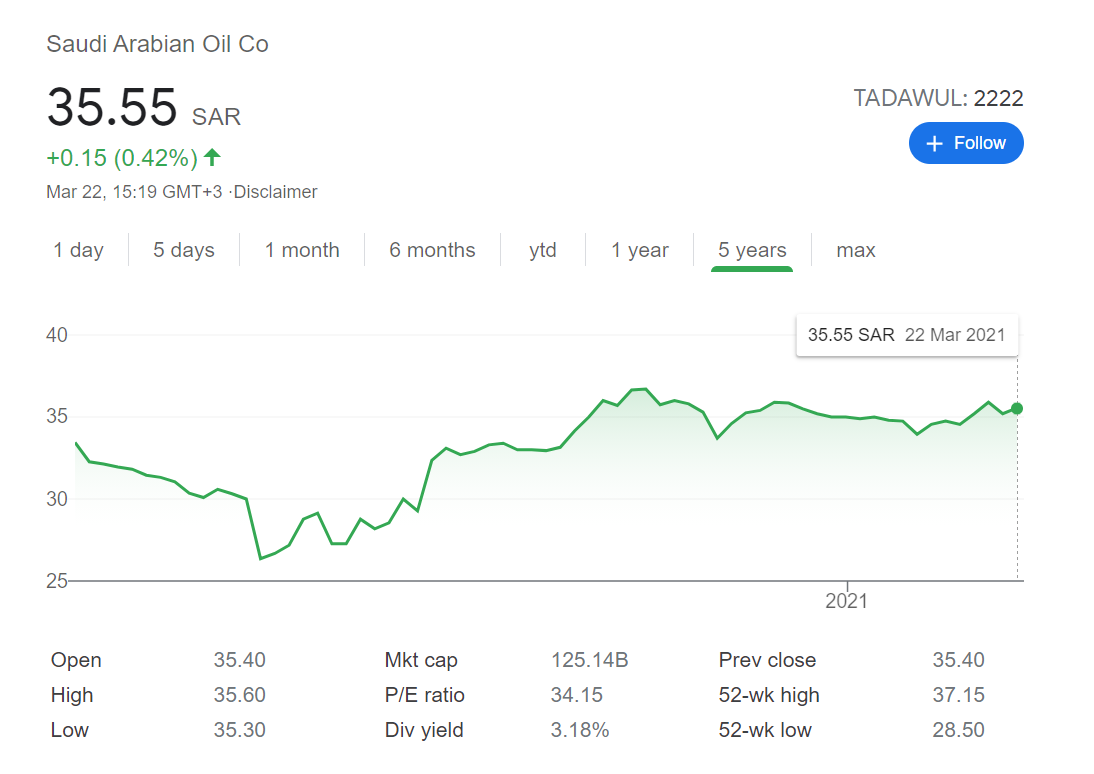Click the green up arrow icon
The image size is (1094, 774).
[212, 157]
